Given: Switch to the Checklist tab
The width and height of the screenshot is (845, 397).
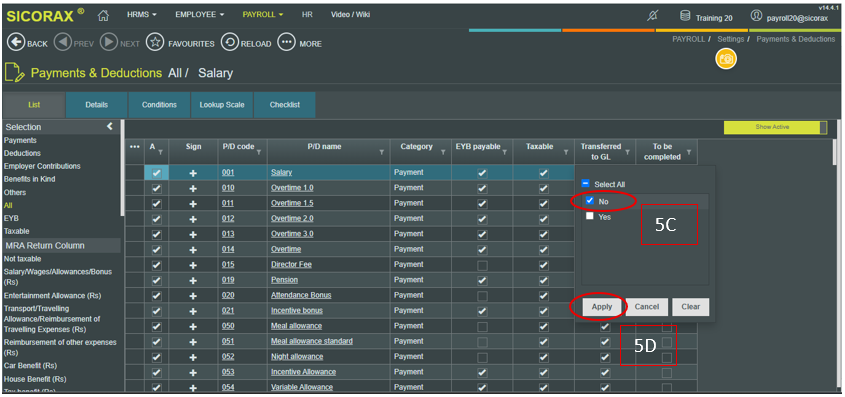Looking at the screenshot, I should (x=285, y=105).
